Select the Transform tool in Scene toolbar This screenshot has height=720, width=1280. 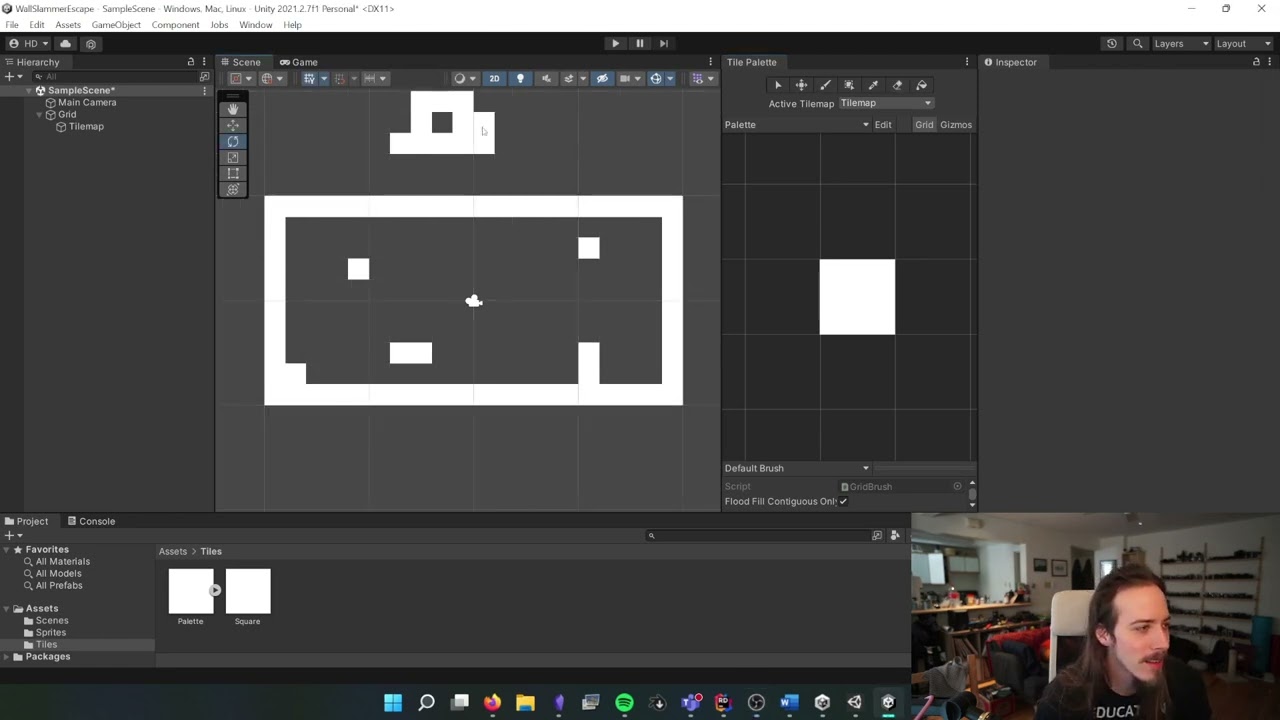pos(233,189)
